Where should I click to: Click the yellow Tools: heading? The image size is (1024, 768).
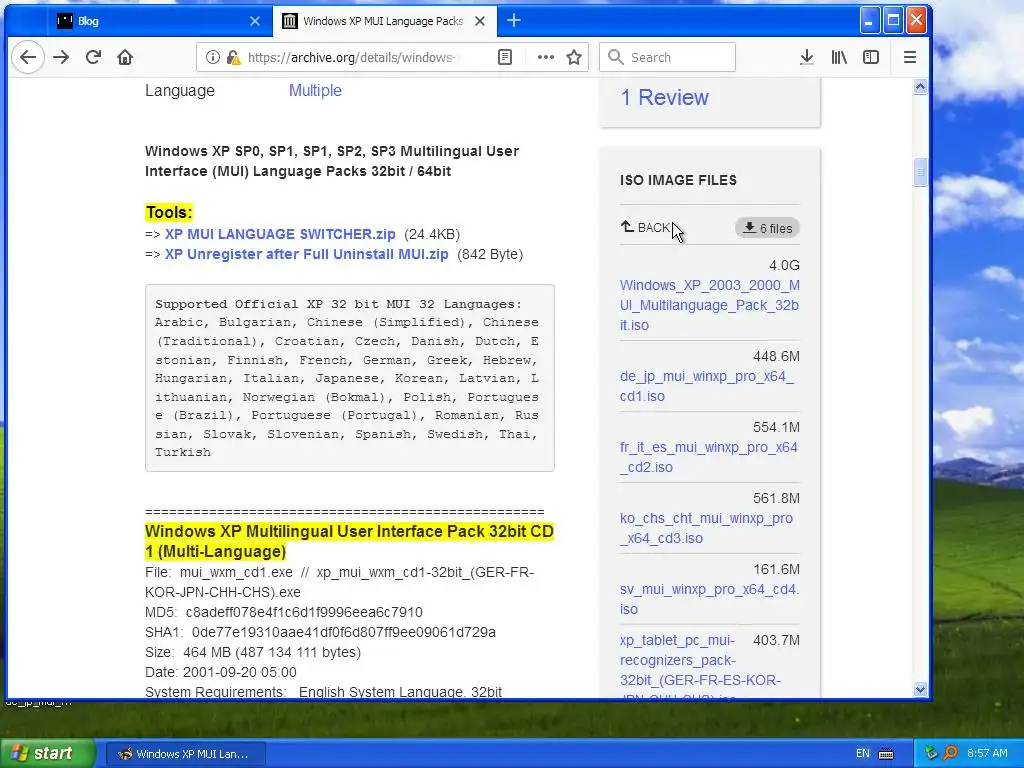click(168, 212)
